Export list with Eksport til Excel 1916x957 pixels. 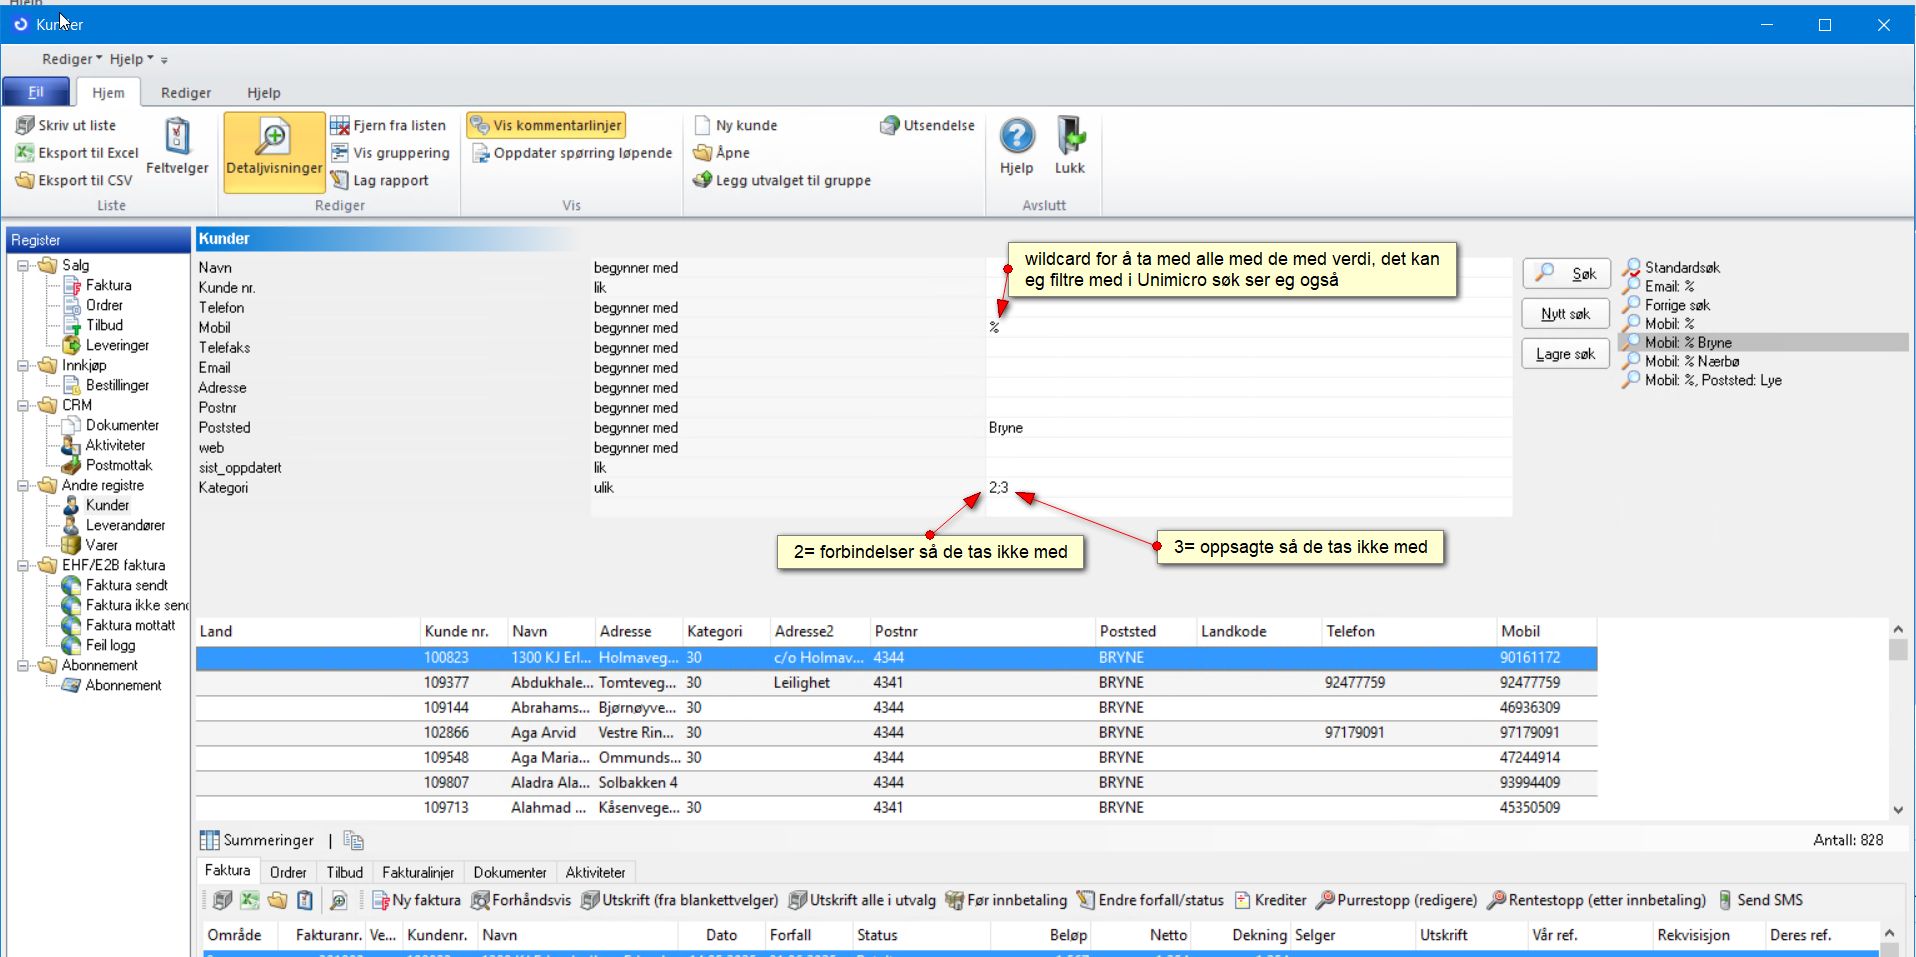tap(78, 153)
